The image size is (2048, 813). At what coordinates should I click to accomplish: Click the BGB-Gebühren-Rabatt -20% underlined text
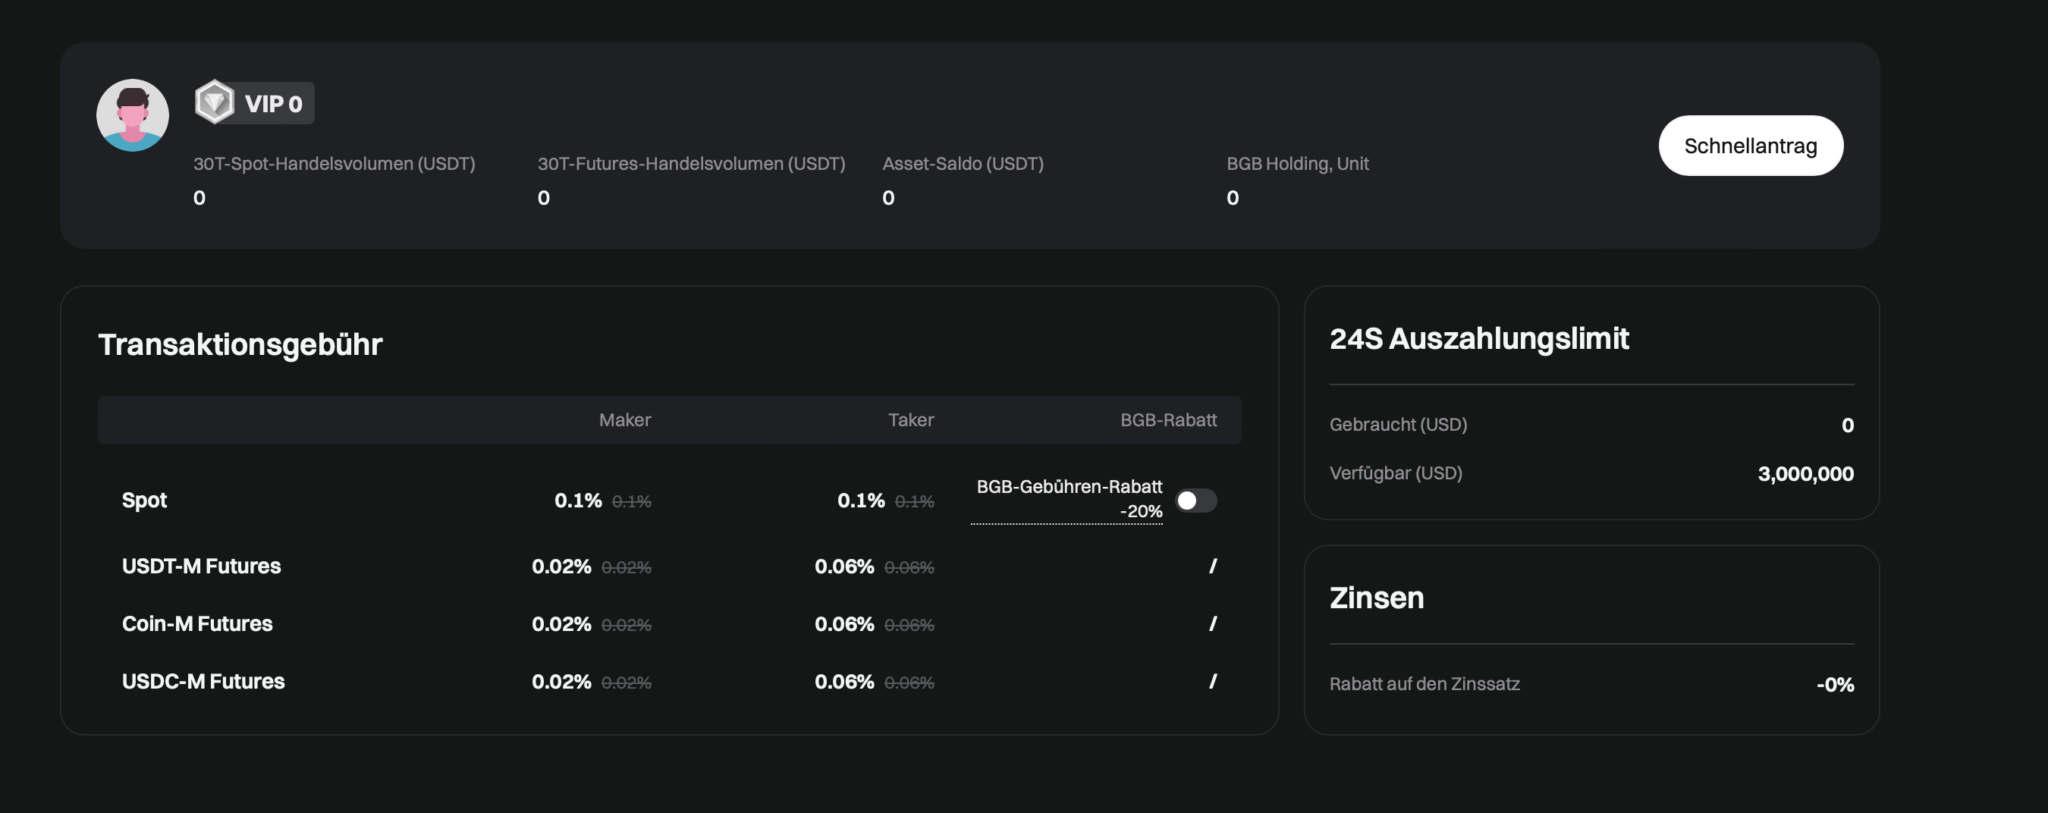point(1068,498)
